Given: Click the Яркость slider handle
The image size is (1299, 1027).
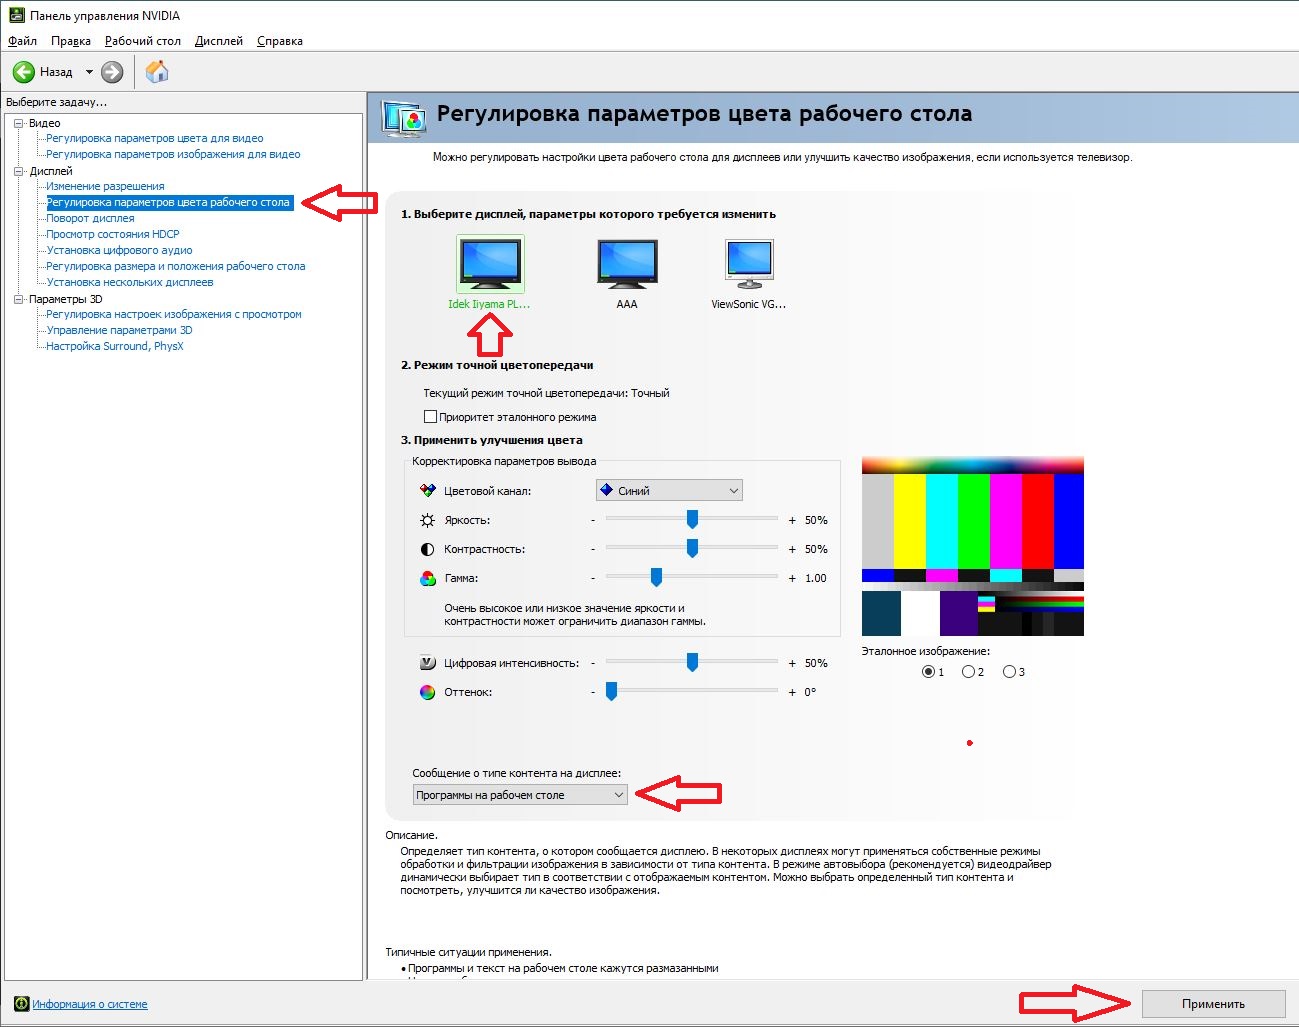Looking at the screenshot, I should click(x=692, y=520).
